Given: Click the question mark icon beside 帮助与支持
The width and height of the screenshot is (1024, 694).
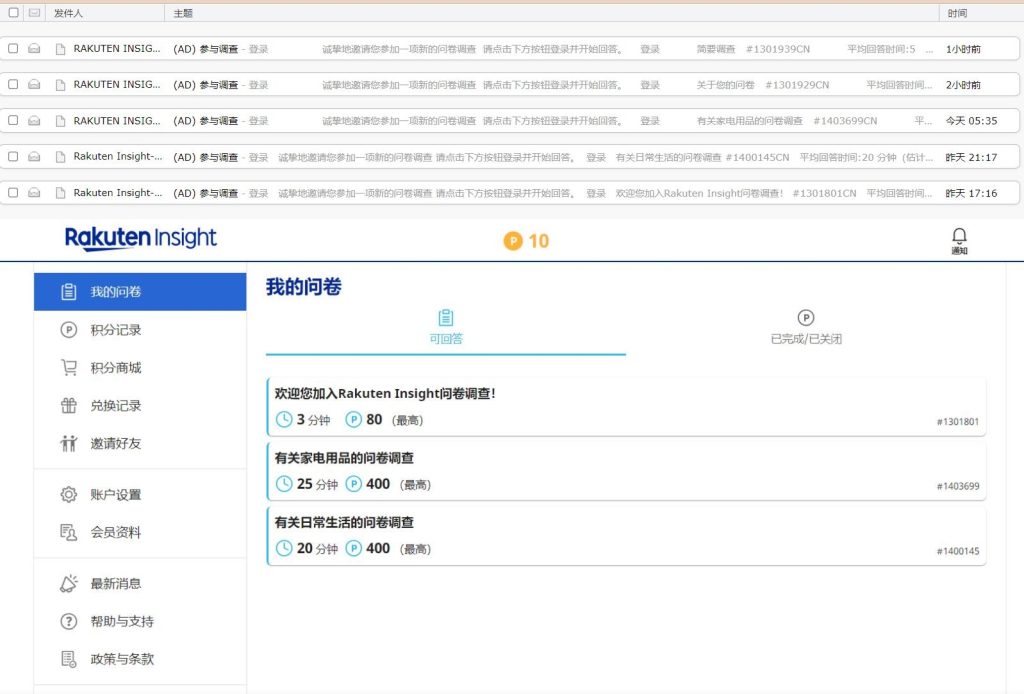Looking at the screenshot, I should (69, 621).
